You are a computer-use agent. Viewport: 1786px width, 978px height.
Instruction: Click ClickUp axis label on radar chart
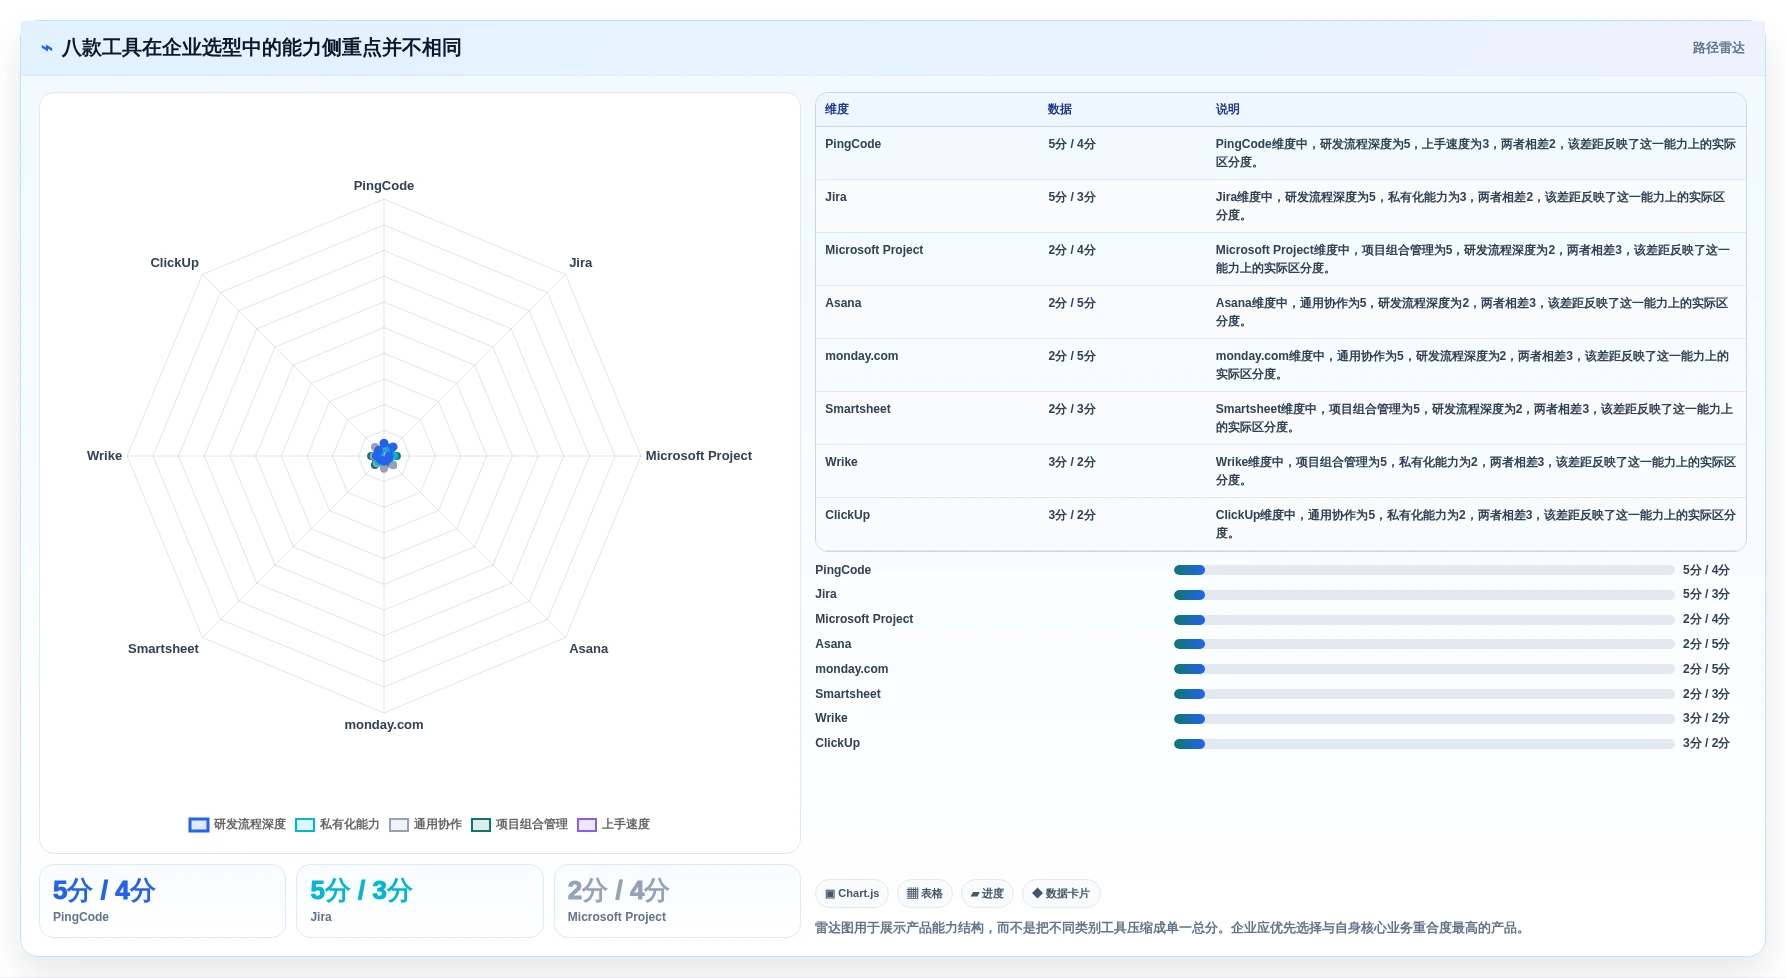point(175,263)
